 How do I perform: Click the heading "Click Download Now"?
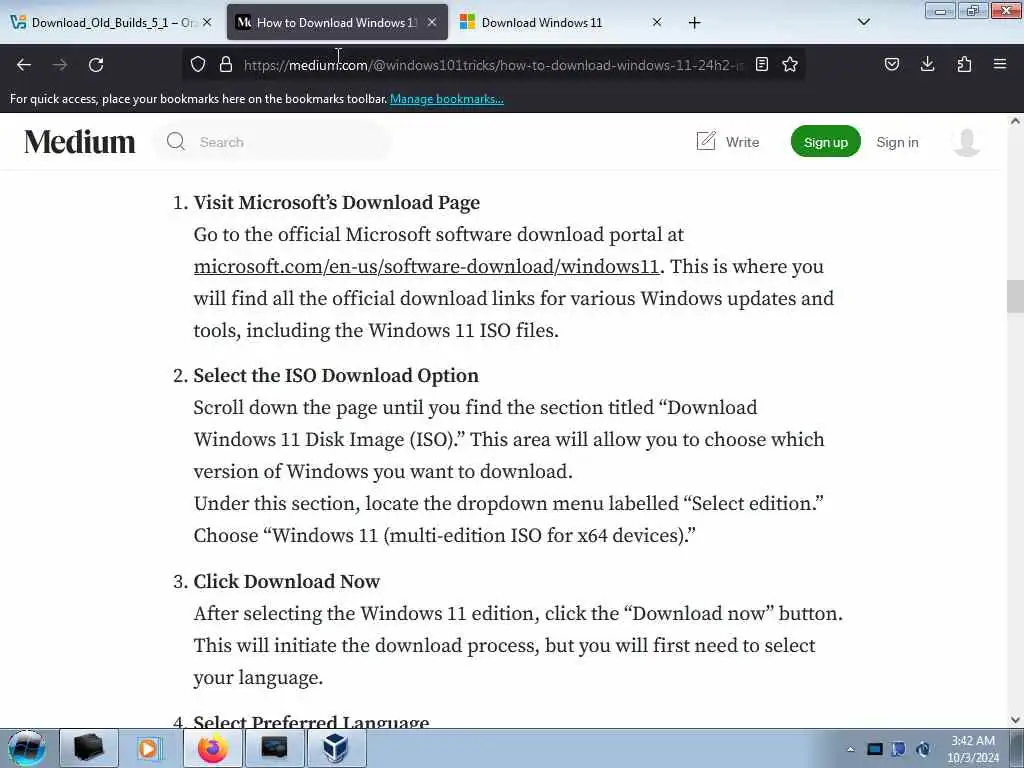coord(287,581)
